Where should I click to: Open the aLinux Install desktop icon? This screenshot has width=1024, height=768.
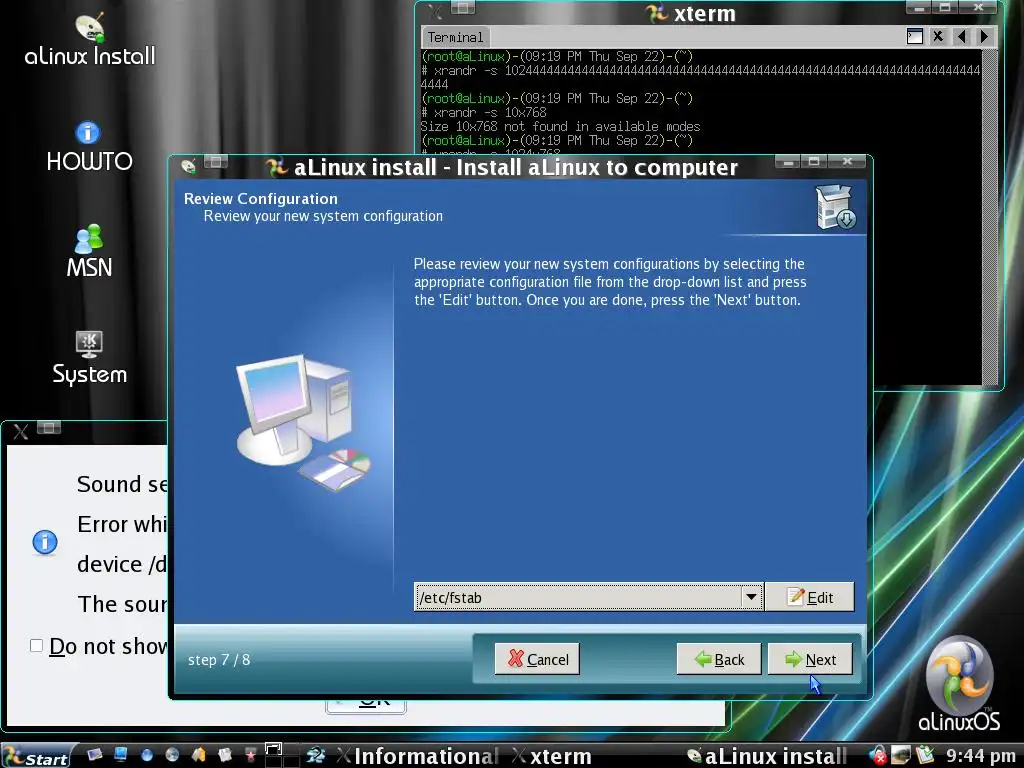[90, 40]
